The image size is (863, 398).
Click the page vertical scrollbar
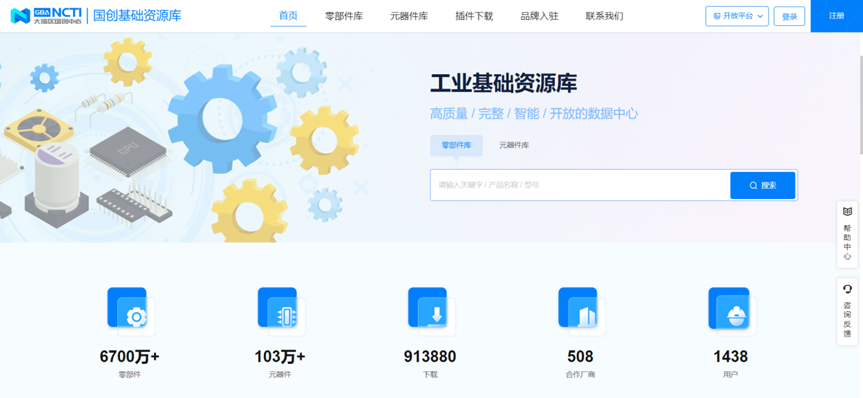tap(860, 105)
